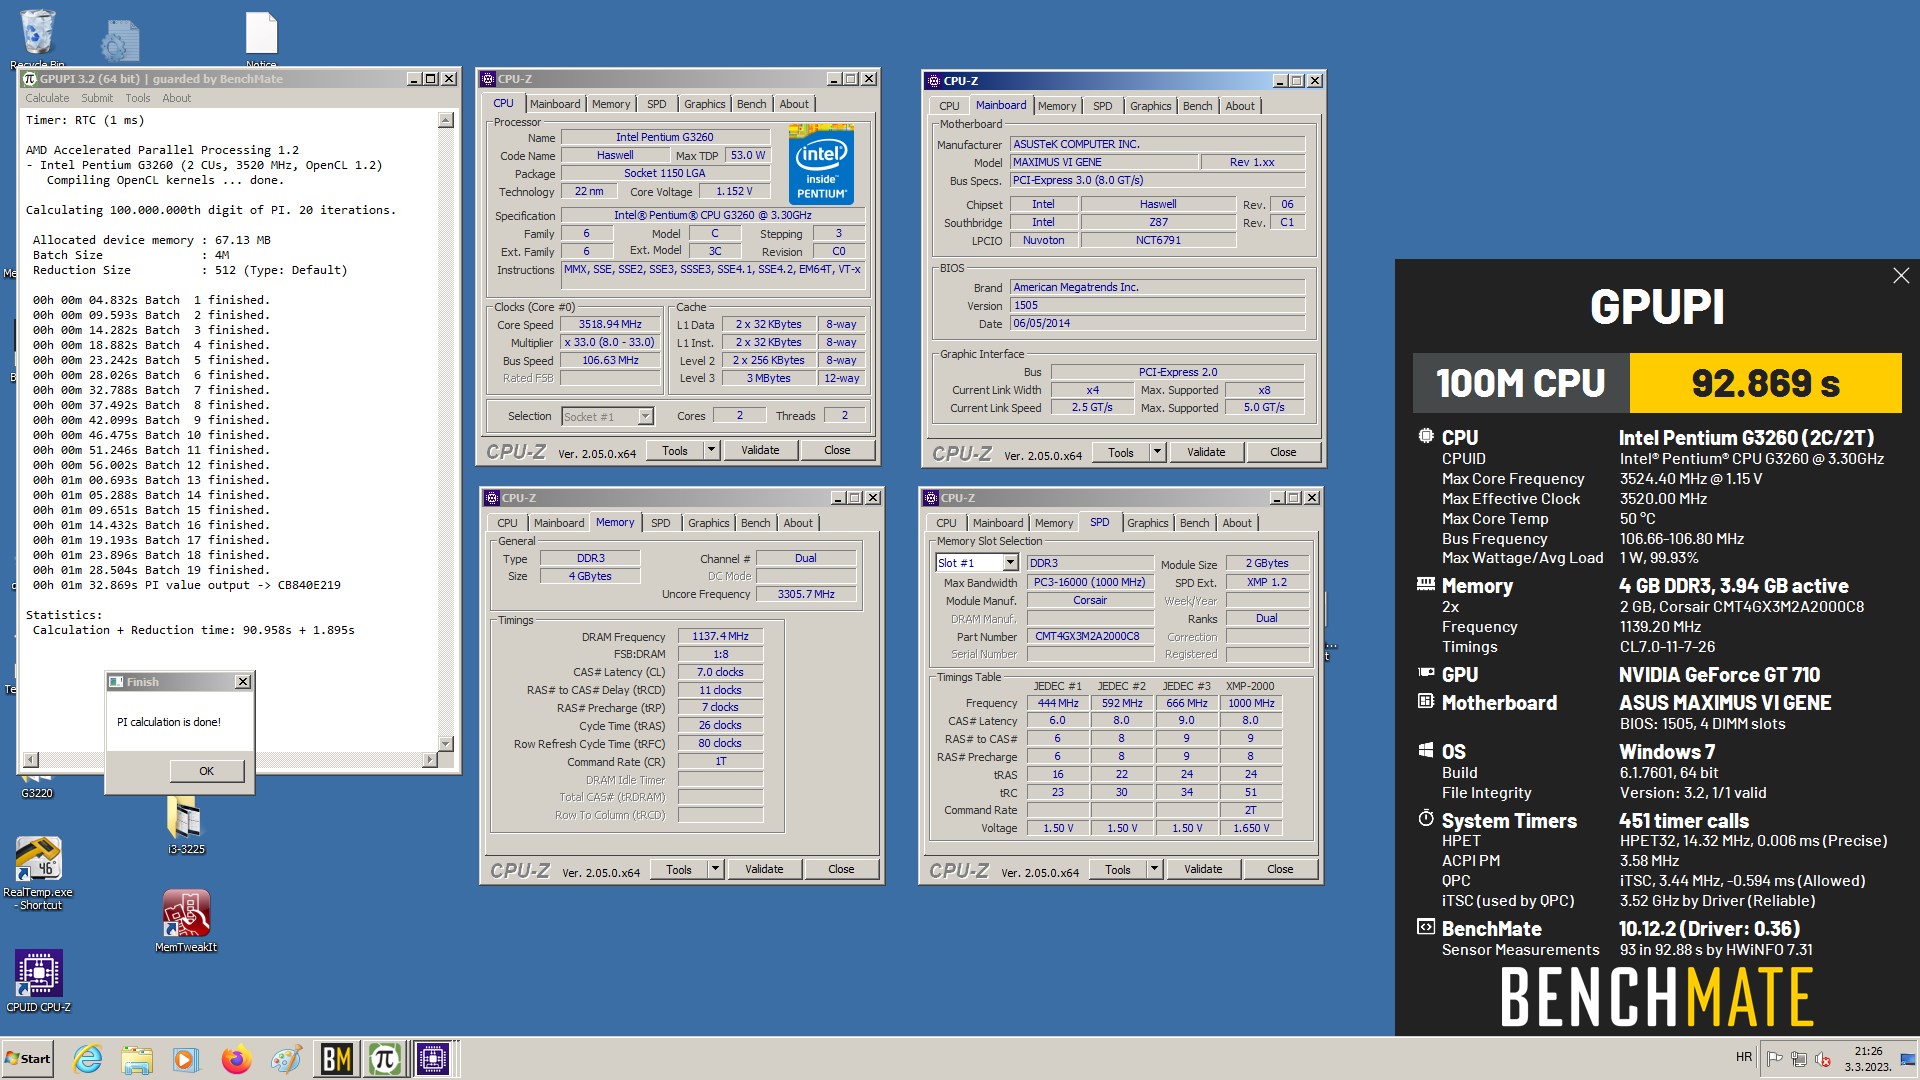The image size is (1920, 1080).
Task: Click the BIOS Version 1505 field
Action: point(1157,305)
